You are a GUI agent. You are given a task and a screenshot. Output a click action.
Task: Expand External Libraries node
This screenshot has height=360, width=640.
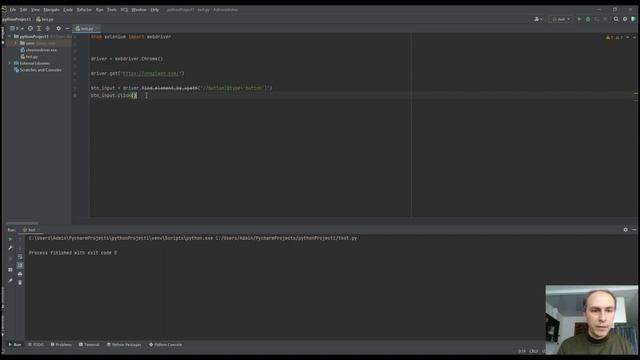click(x=10, y=63)
